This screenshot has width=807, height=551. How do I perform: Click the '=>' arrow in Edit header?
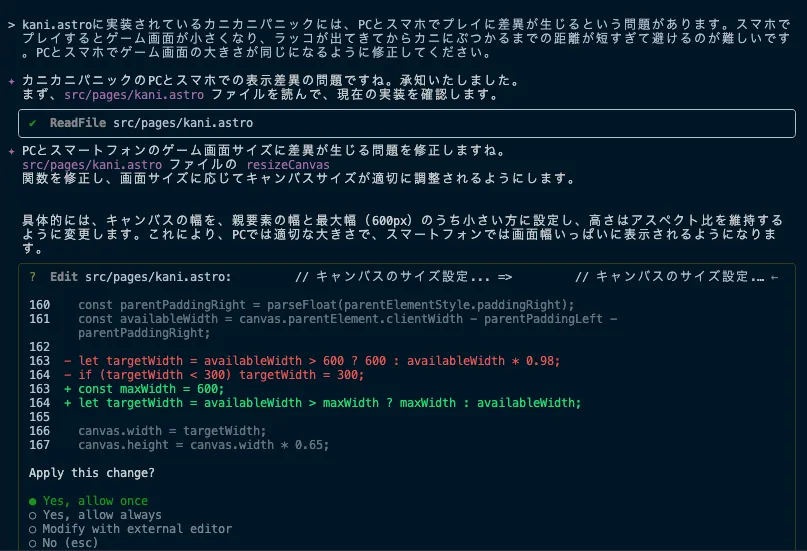(x=505, y=277)
